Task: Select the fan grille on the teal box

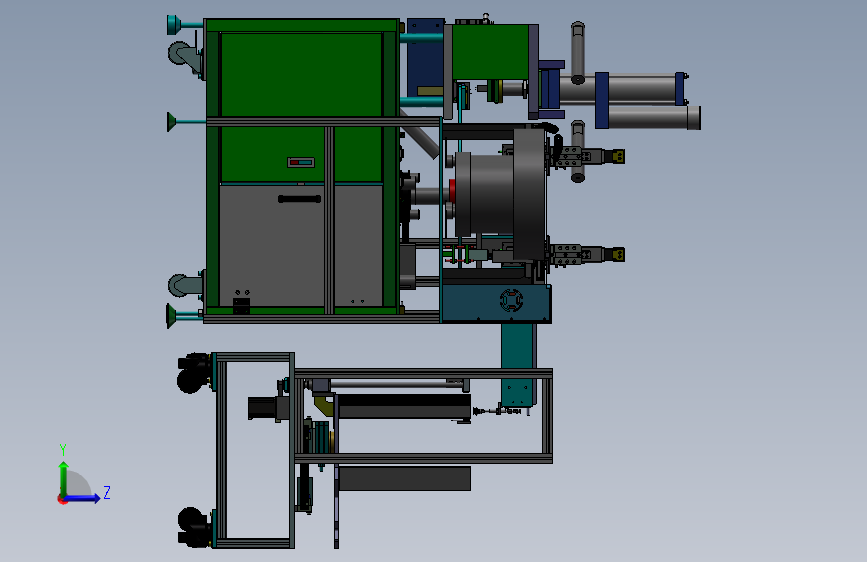Action: (x=511, y=300)
